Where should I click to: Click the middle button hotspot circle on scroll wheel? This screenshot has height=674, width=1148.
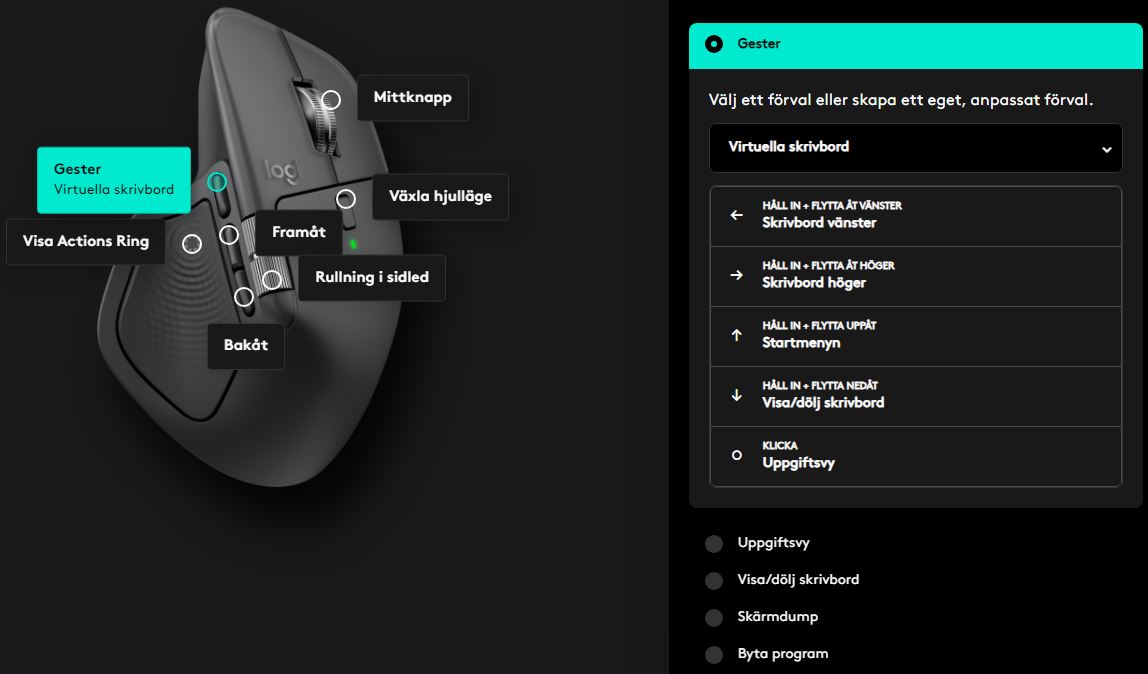click(x=331, y=100)
